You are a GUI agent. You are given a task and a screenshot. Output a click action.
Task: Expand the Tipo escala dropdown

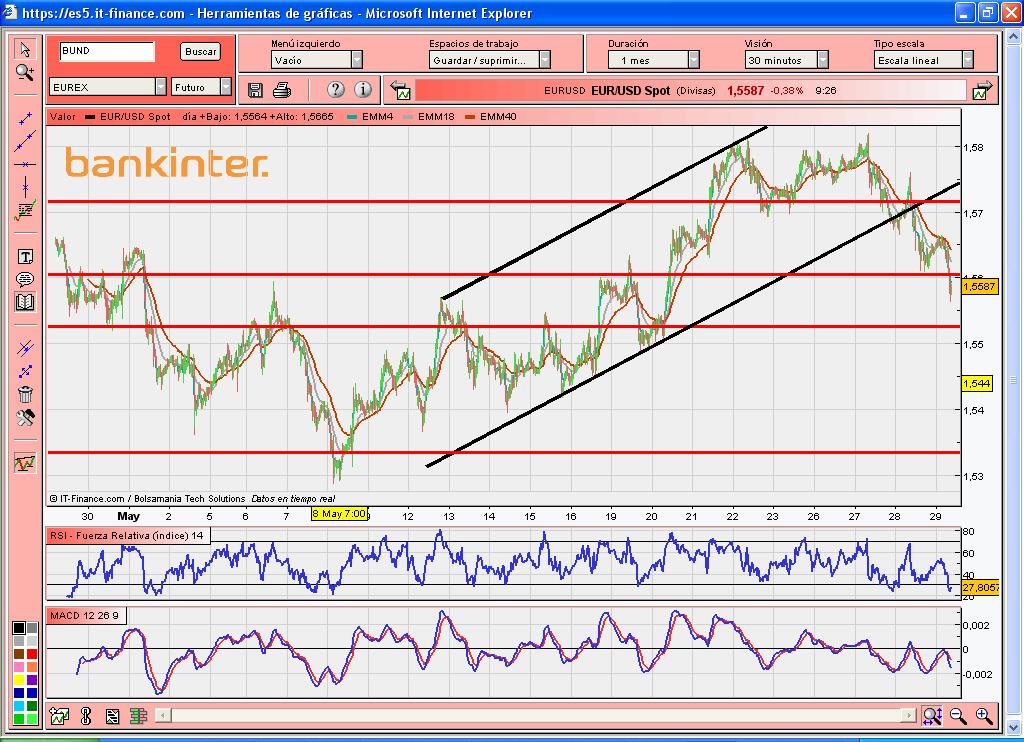(x=967, y=60)
